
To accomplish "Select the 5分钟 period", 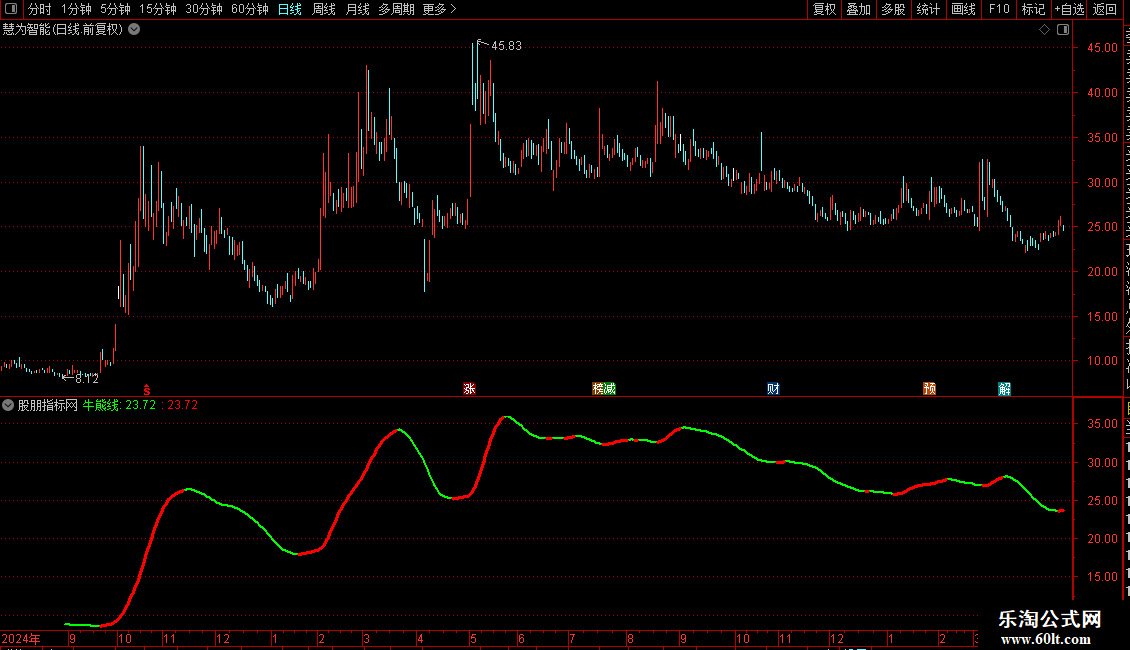I will tap(115, 9).
